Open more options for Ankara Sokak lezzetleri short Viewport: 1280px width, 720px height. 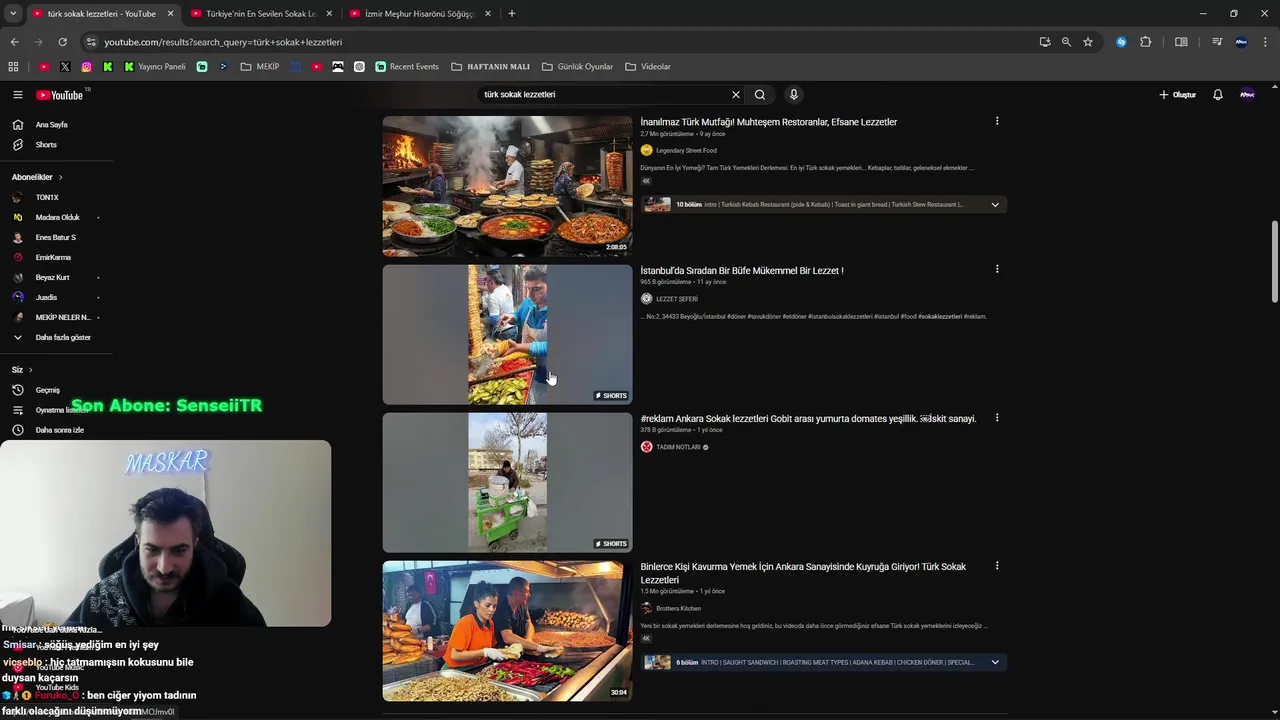point(997,418)
